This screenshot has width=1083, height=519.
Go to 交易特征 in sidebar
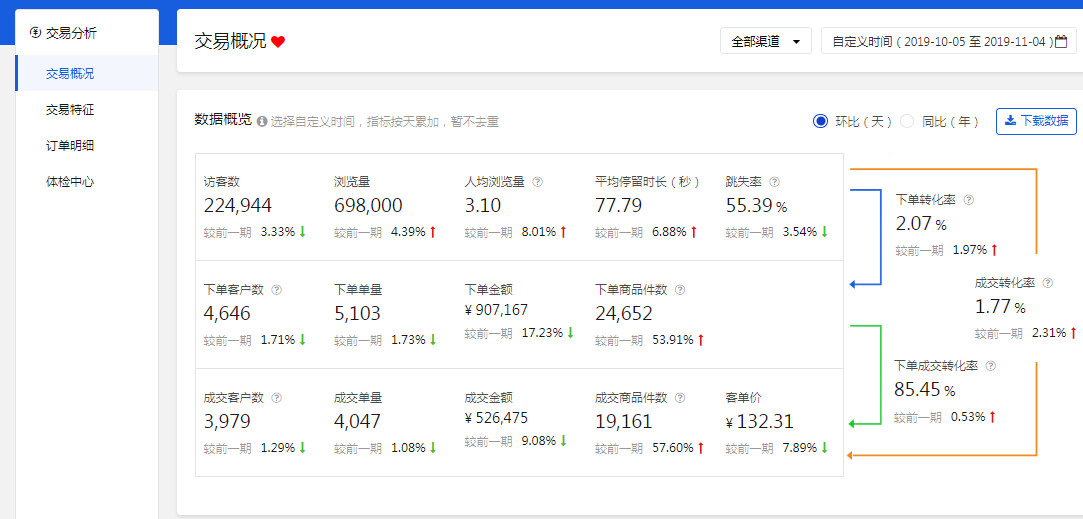[70, 110]
